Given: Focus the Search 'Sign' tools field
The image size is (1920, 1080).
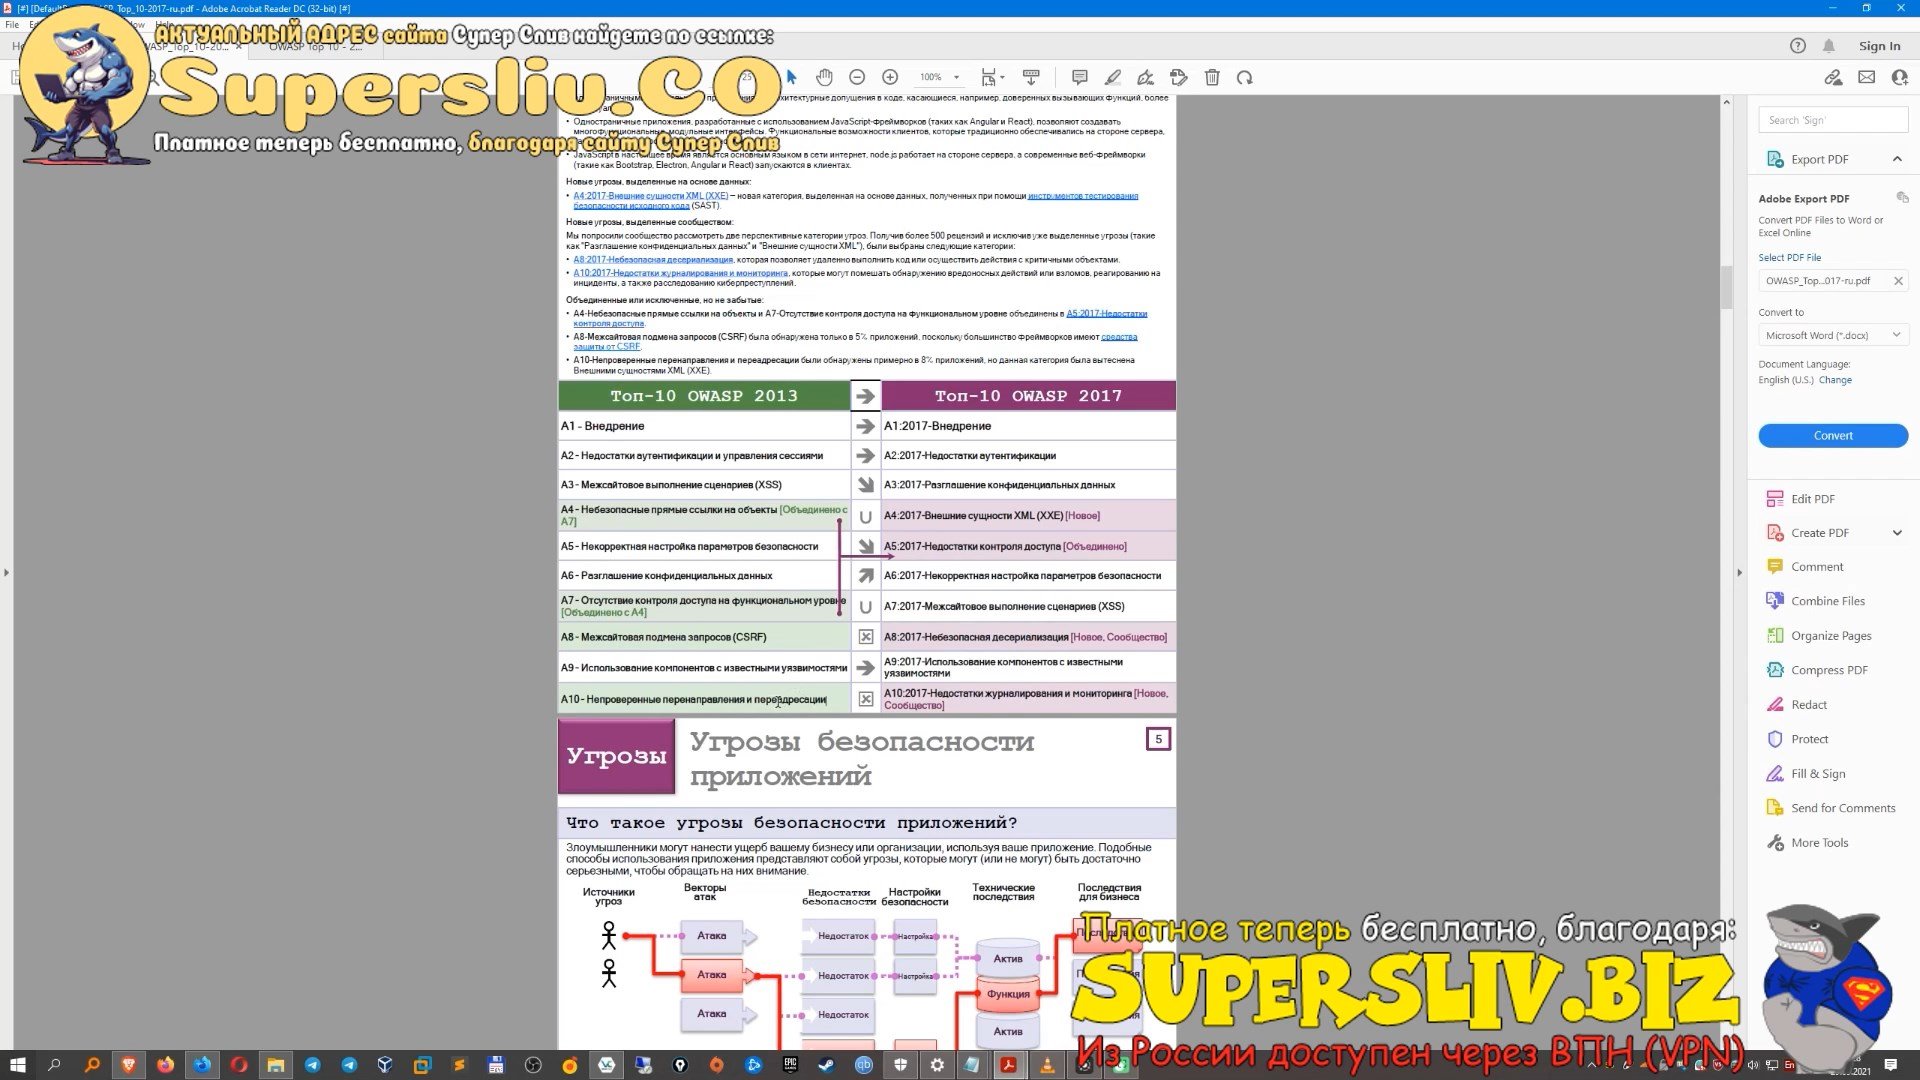Looking at the screenshot, I should (1833, 120).
